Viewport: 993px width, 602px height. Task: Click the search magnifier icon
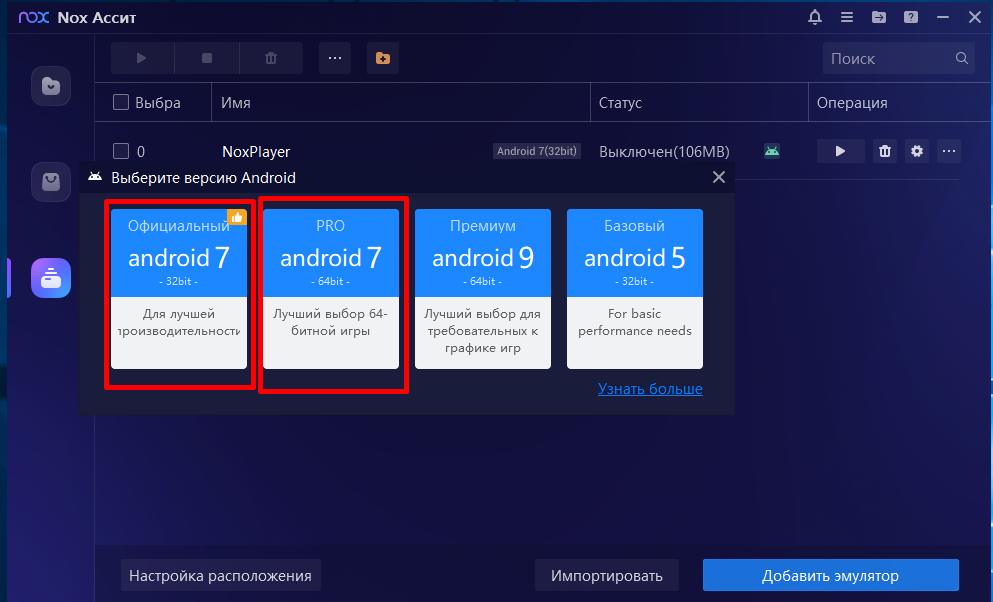961,58
